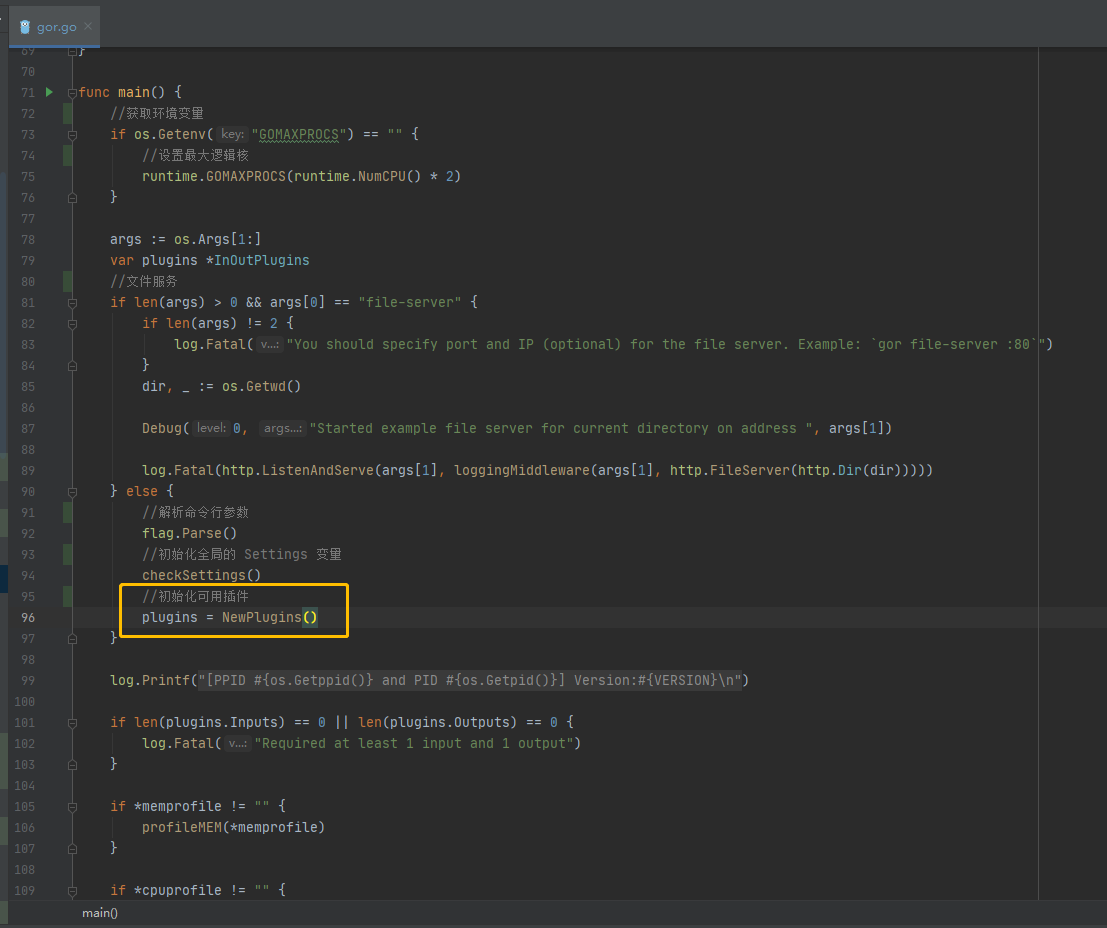1107x928 pixels.
Task: Fold the plugins.Inputs if block at line 101
Action: coord(72,722)
